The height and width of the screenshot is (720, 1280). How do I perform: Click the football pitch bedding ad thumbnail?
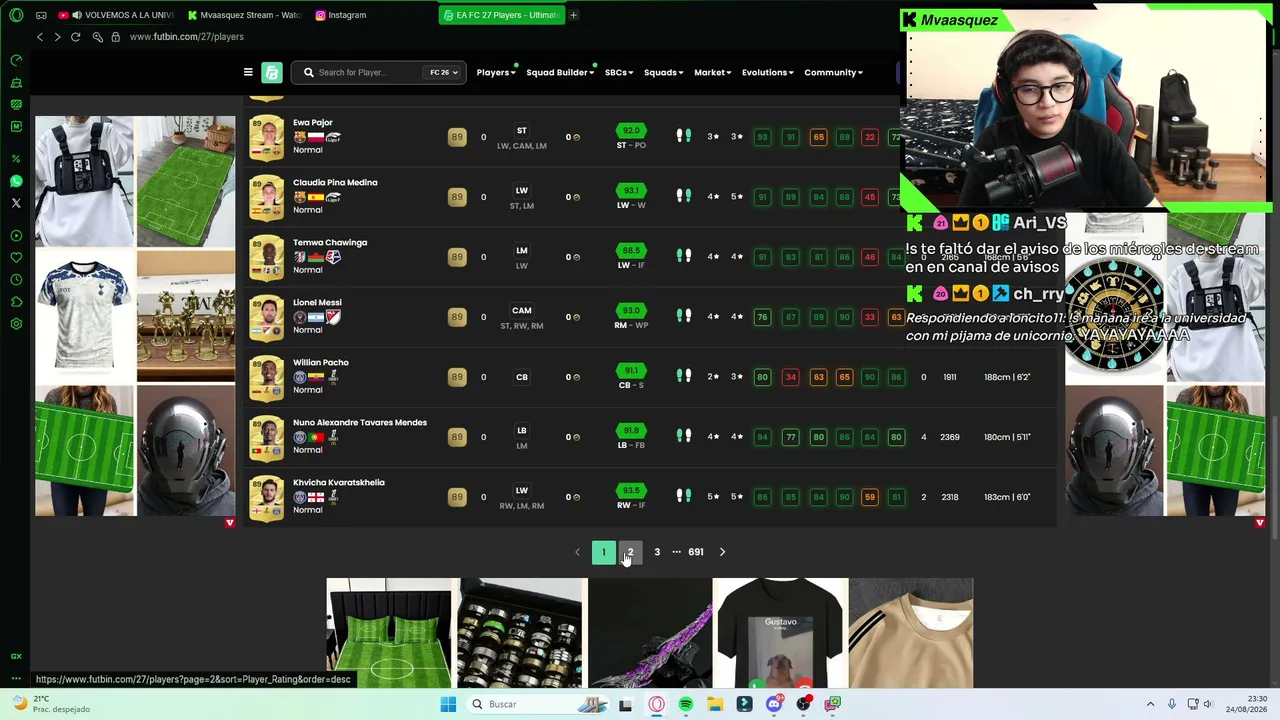click(x=389, y=633)
